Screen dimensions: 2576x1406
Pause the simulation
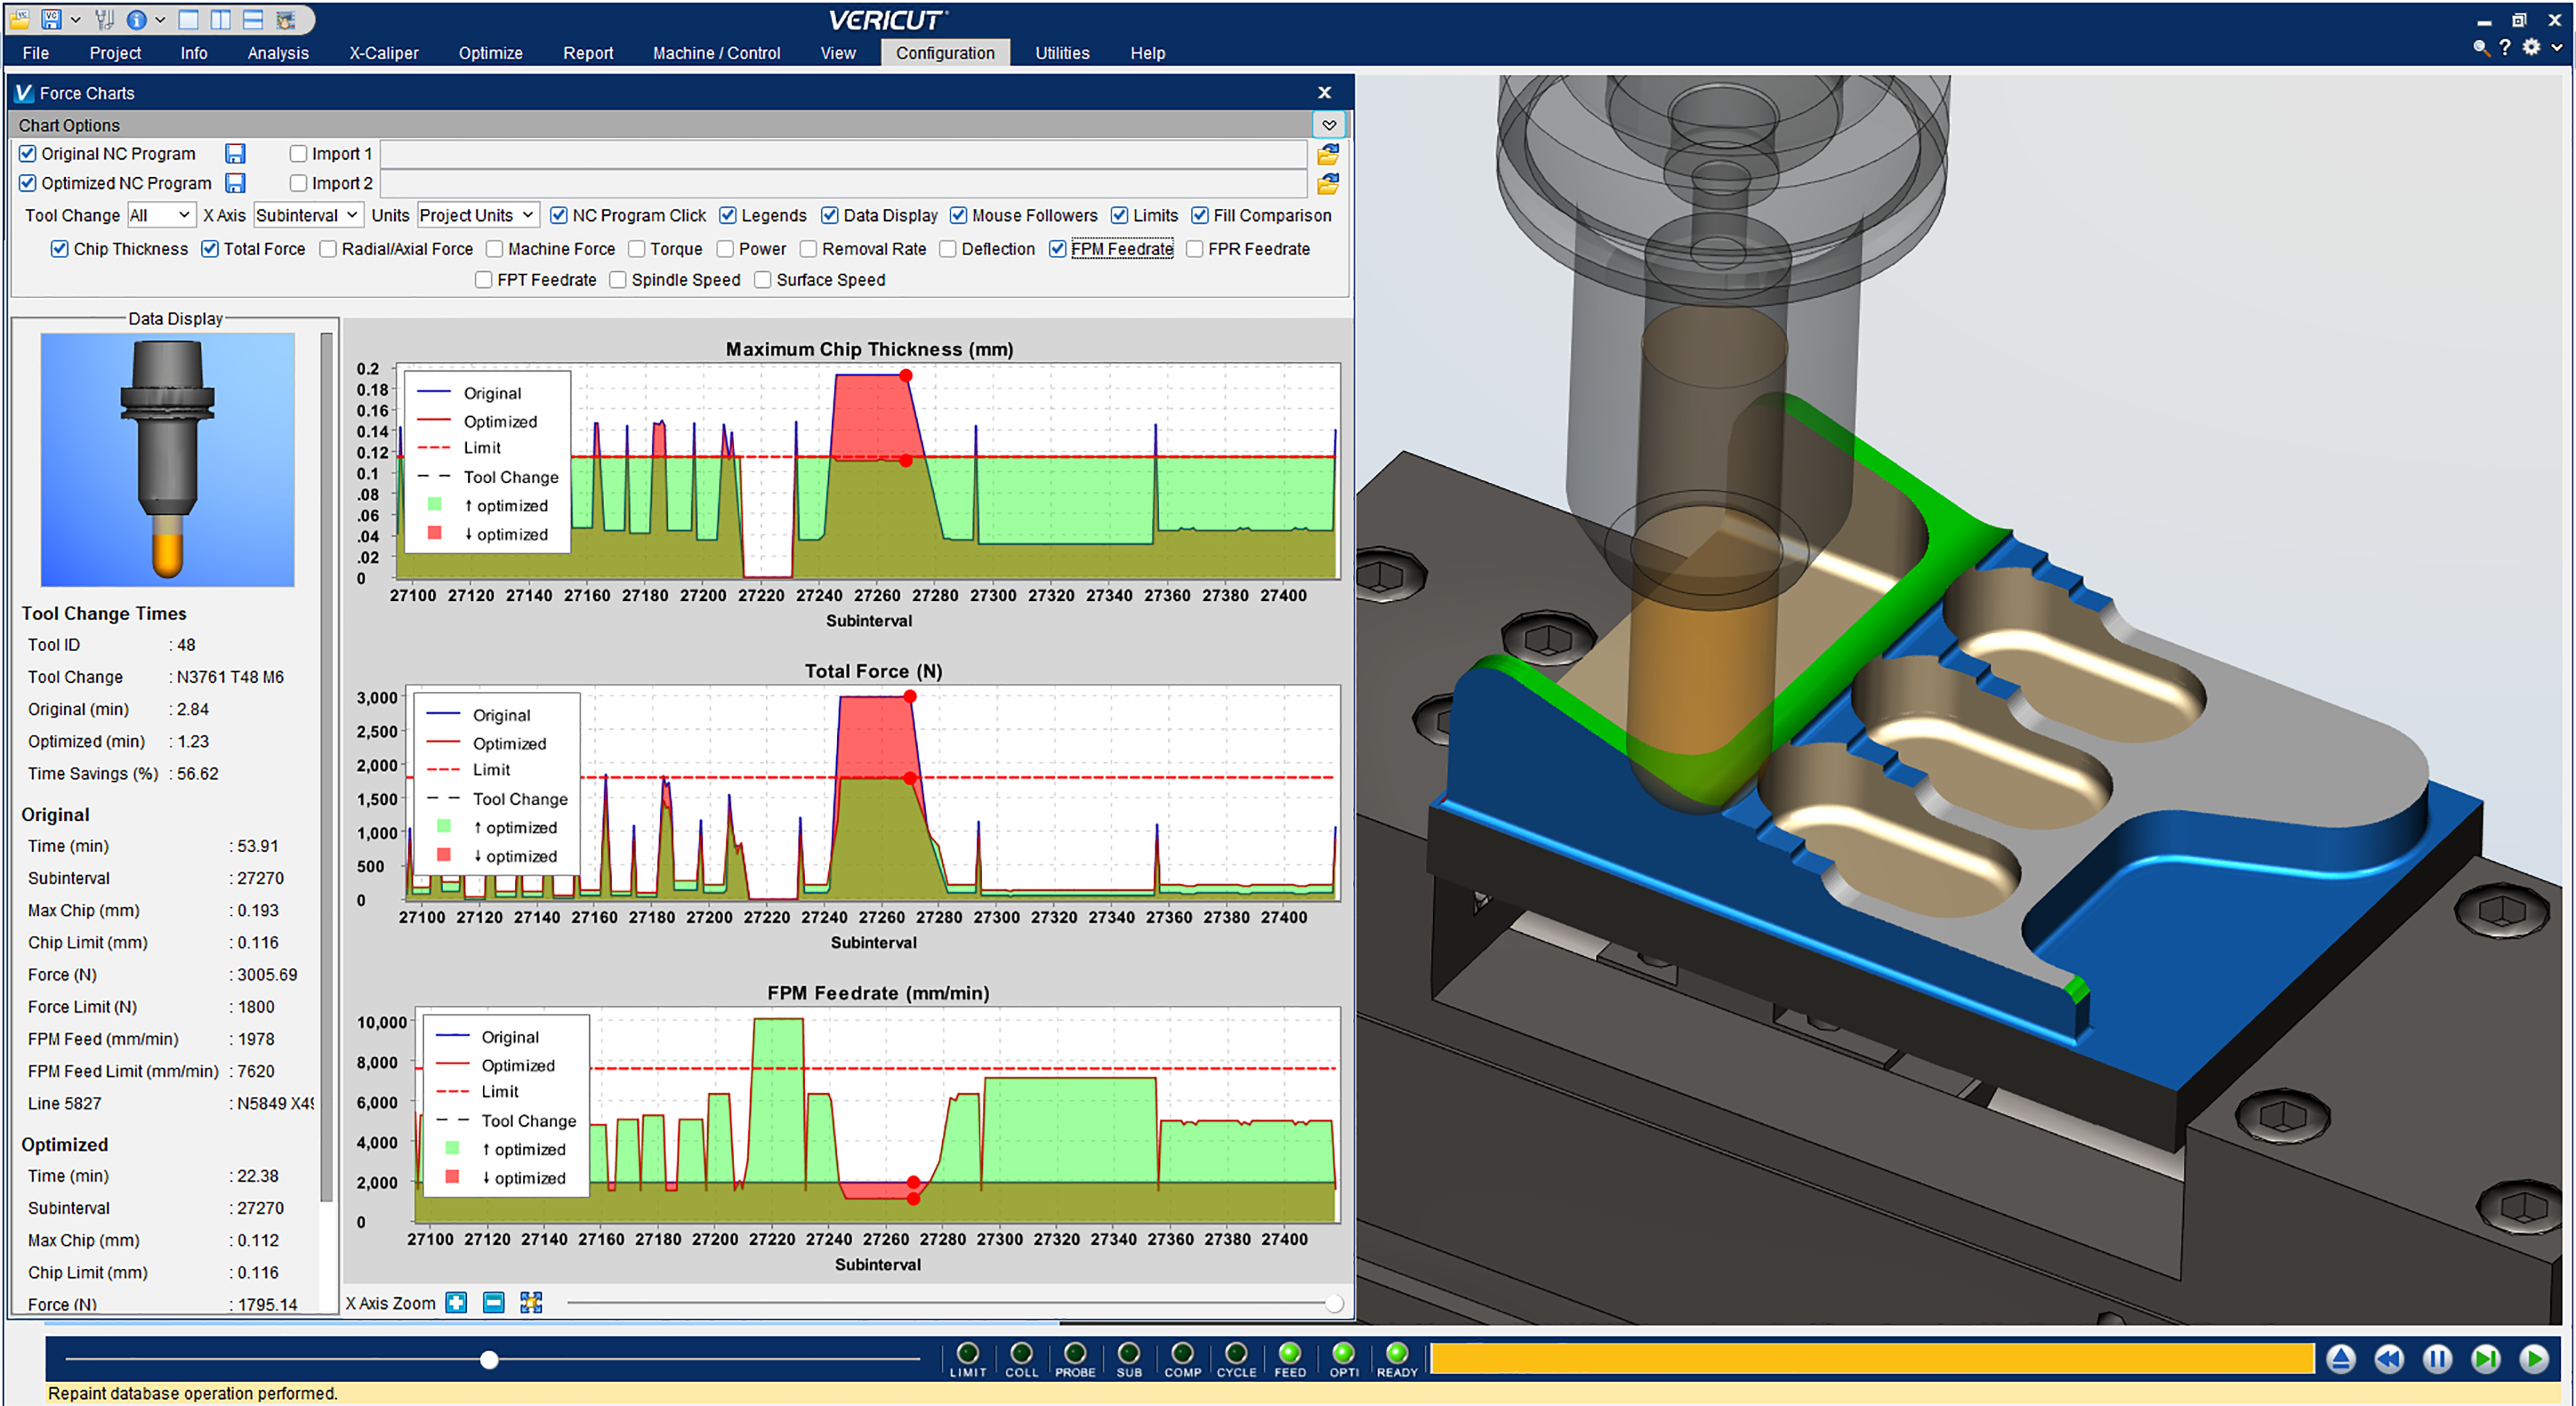(x=2437, y=1358)
